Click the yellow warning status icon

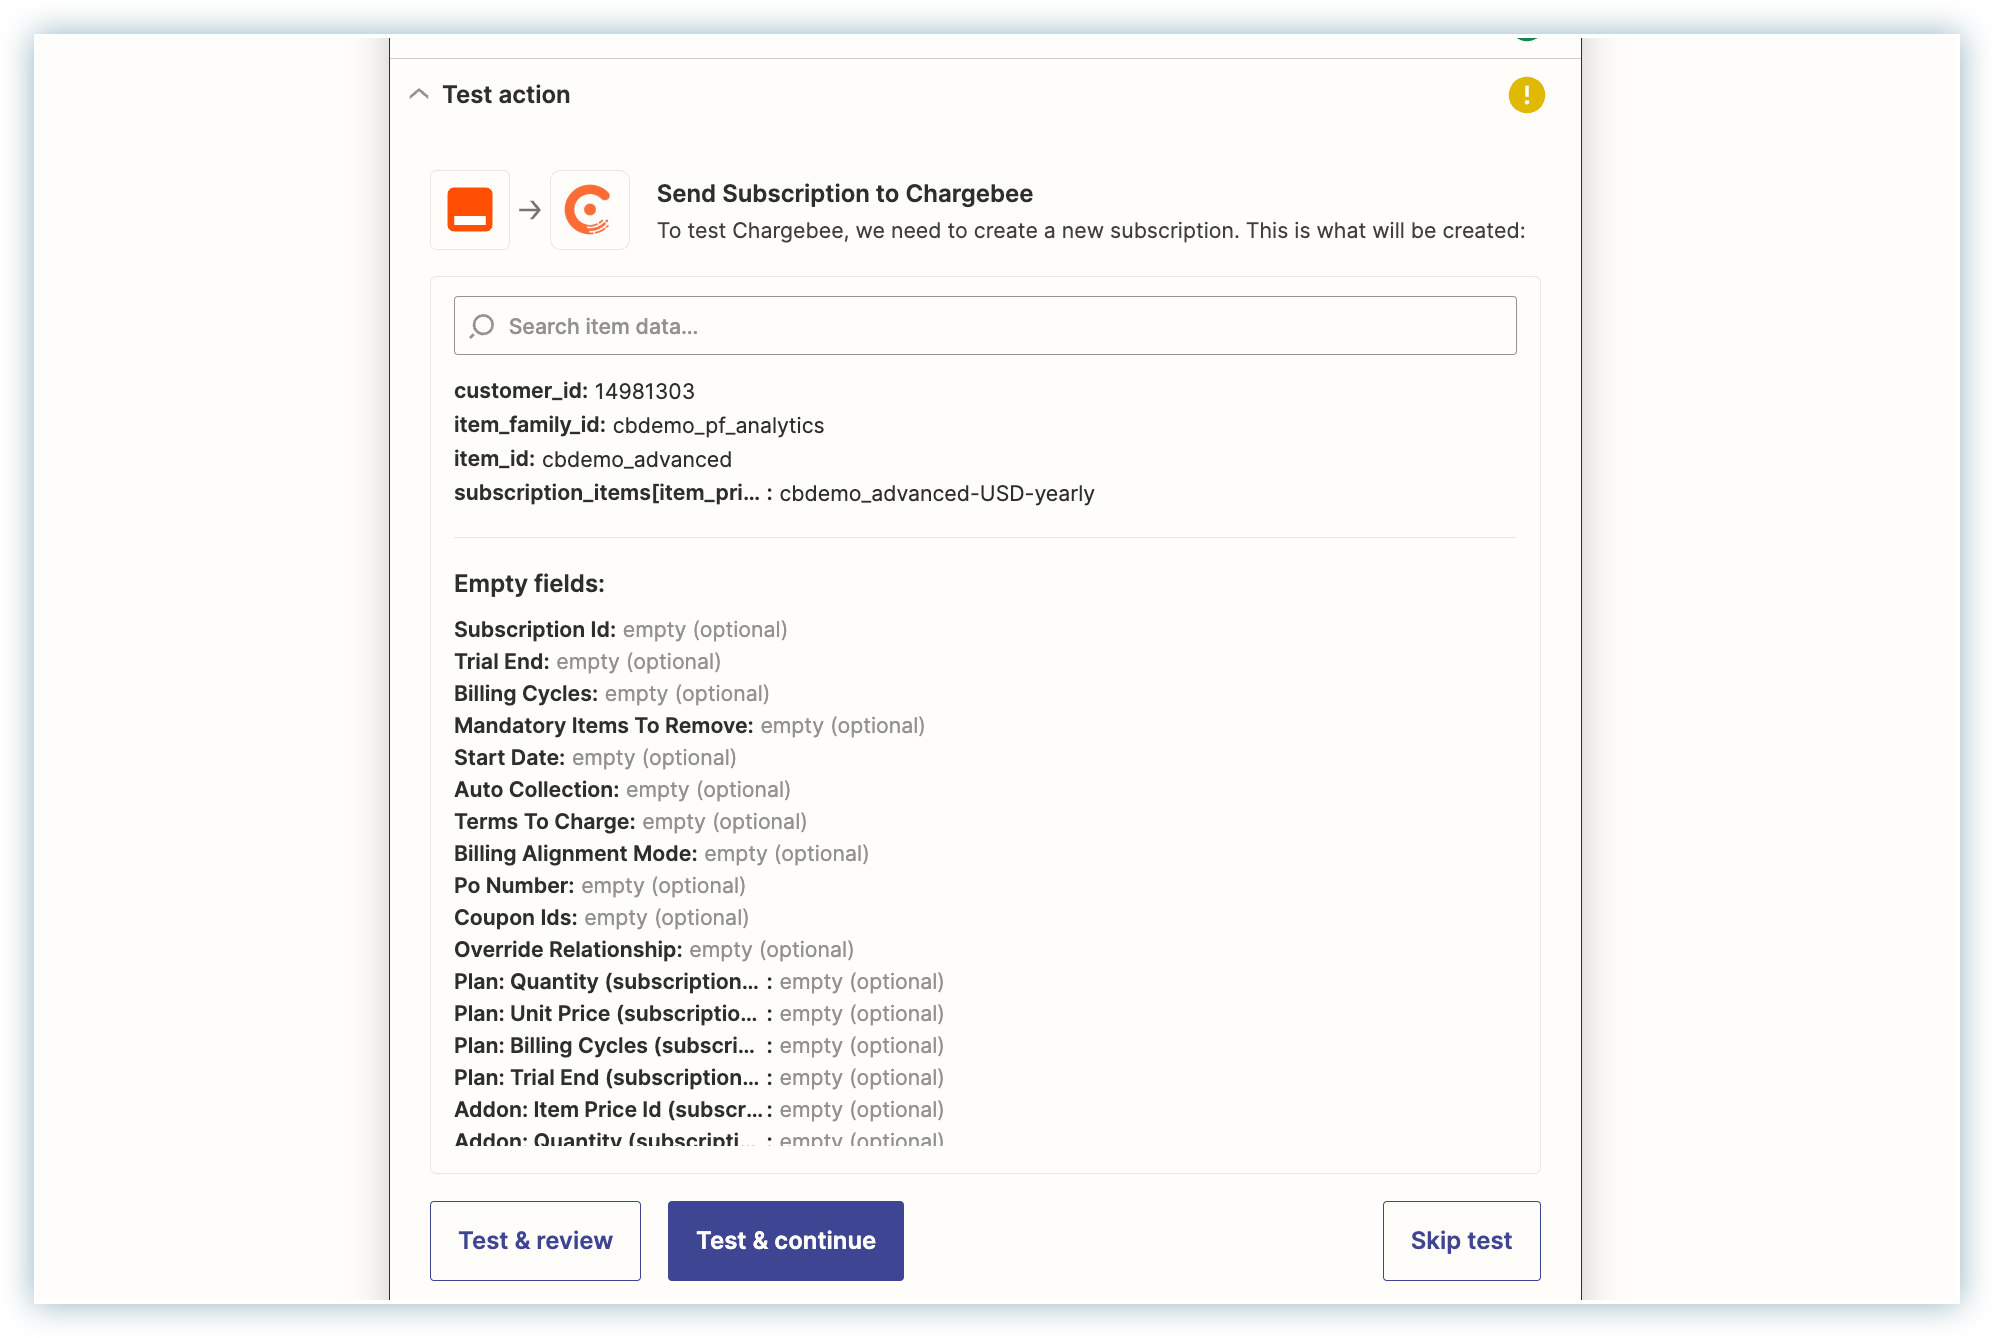pos(1526,95)
